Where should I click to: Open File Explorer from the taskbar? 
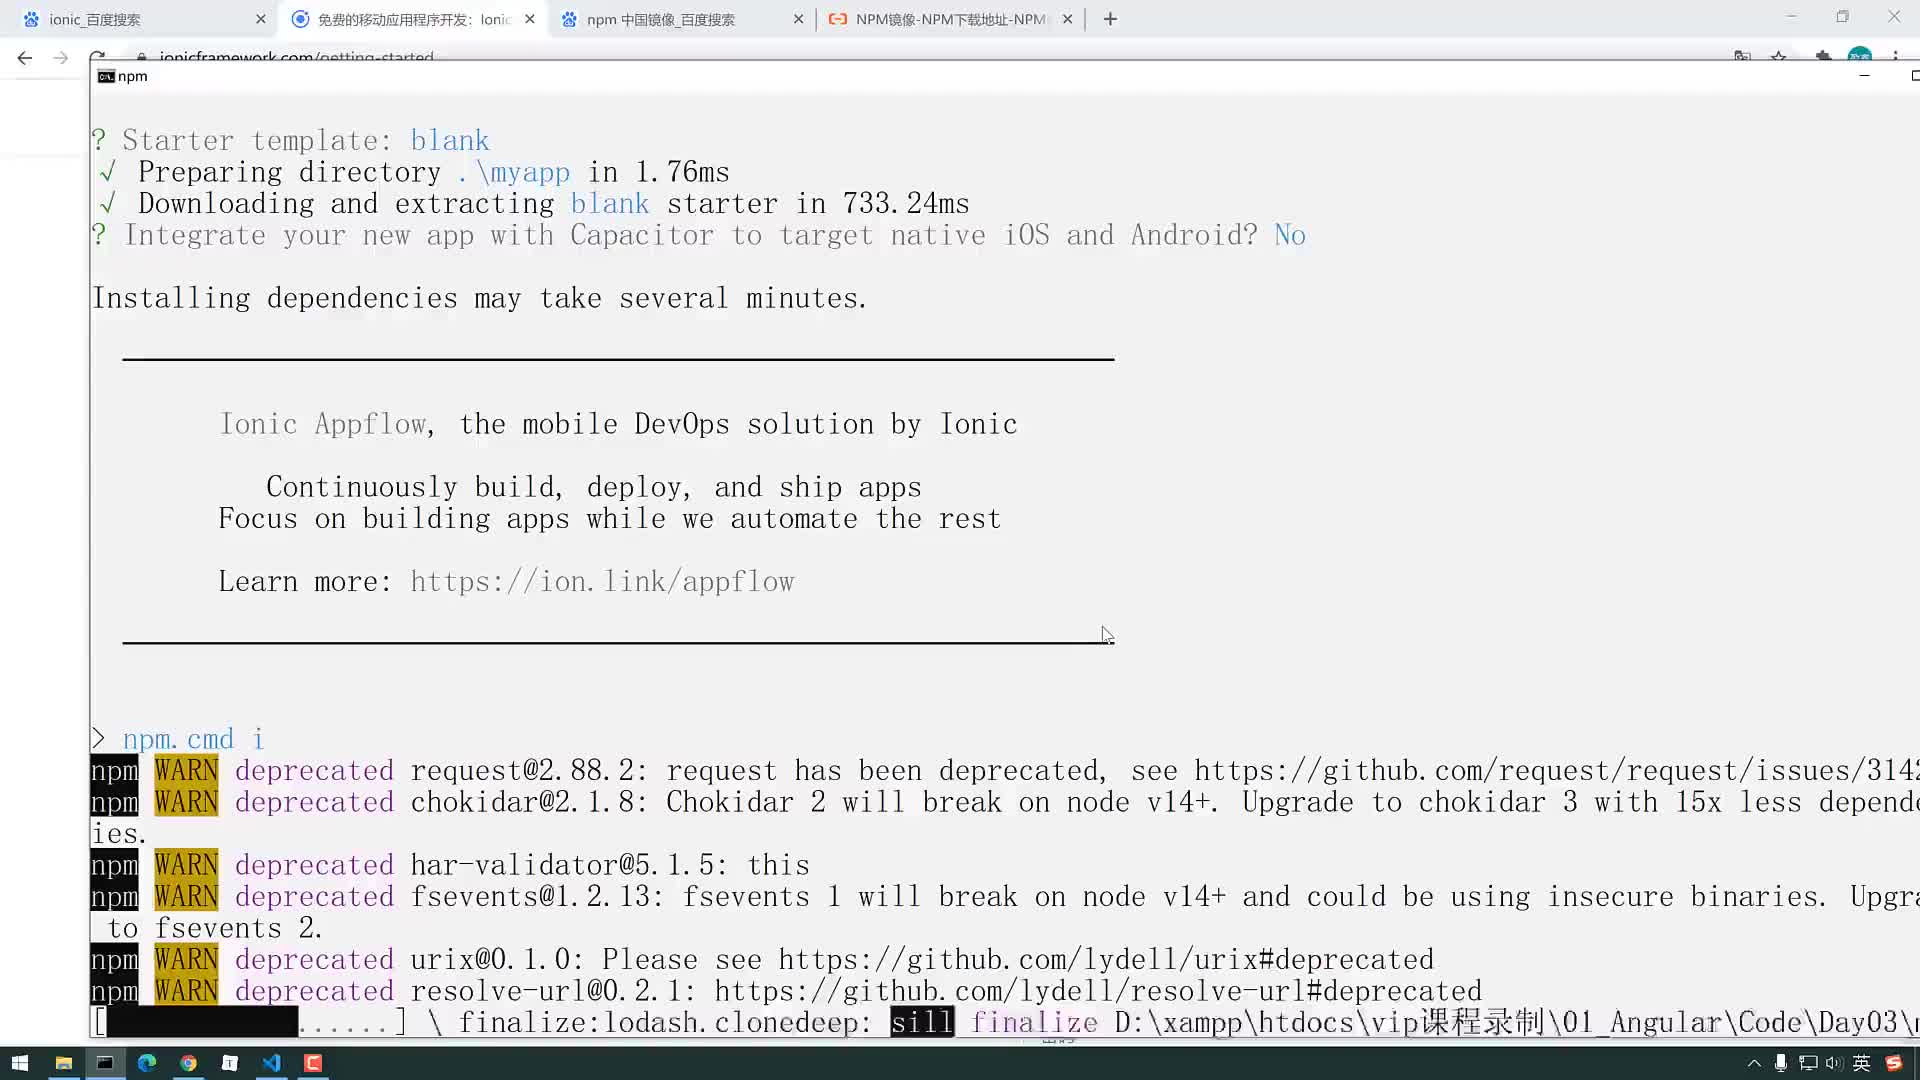(63, 1063)
